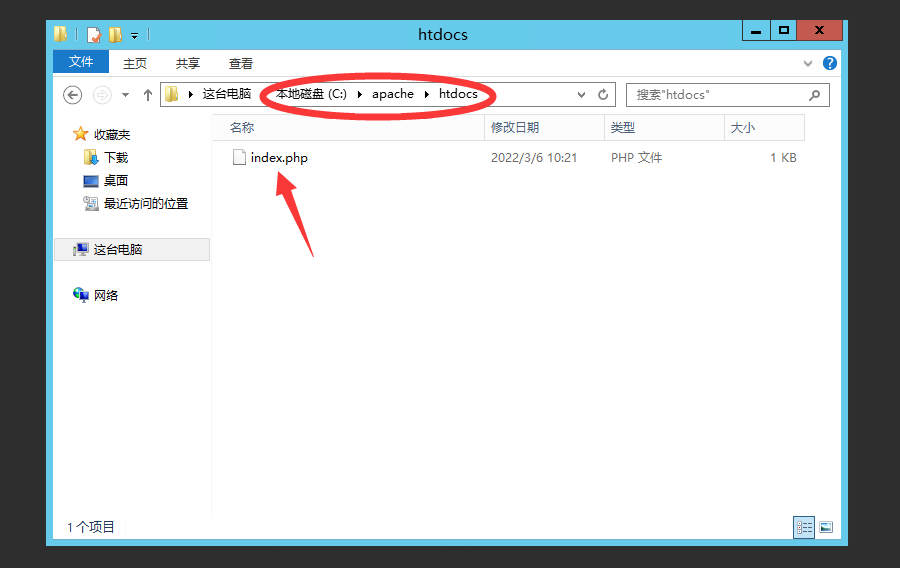Click the 收藏夹 star icon
This screenshot has width=900, height=568.
(x=80, y=134)
